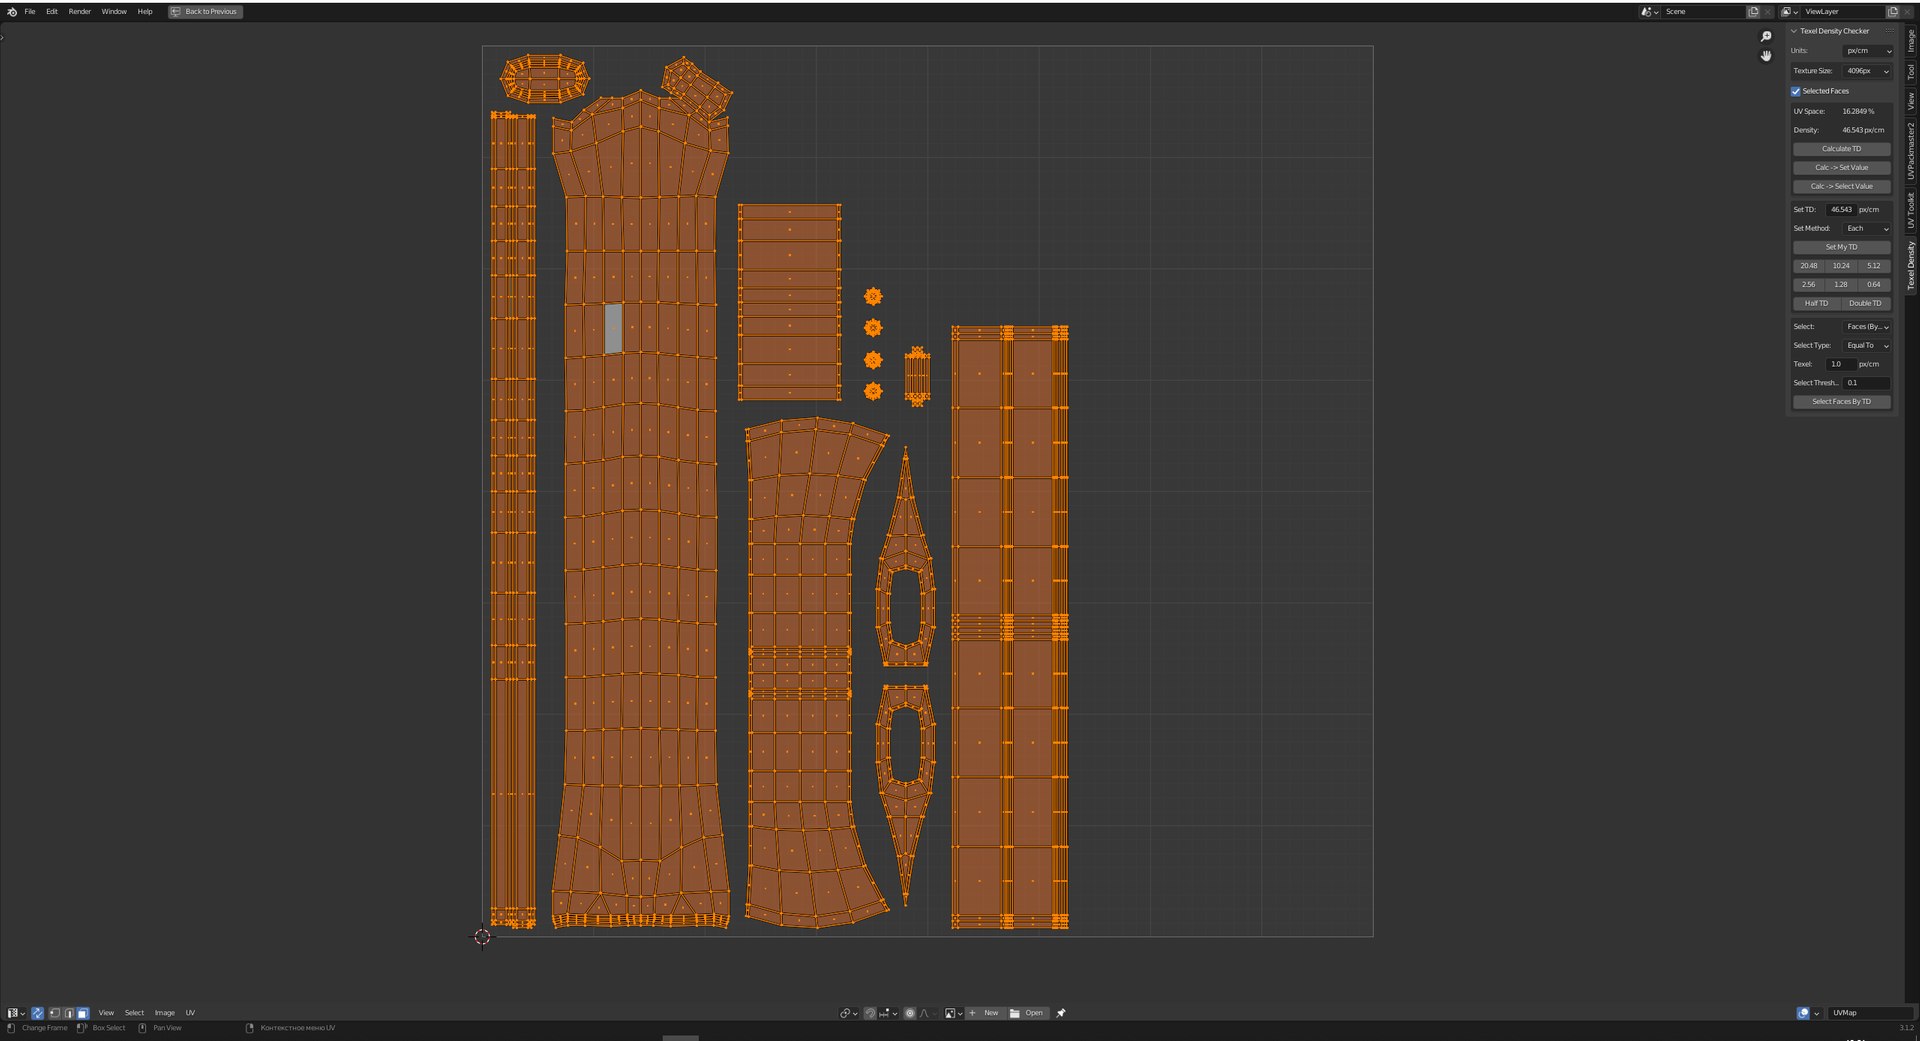
Task: Collapse the Texel Density Checker panel
Action: pos(1794,31)
